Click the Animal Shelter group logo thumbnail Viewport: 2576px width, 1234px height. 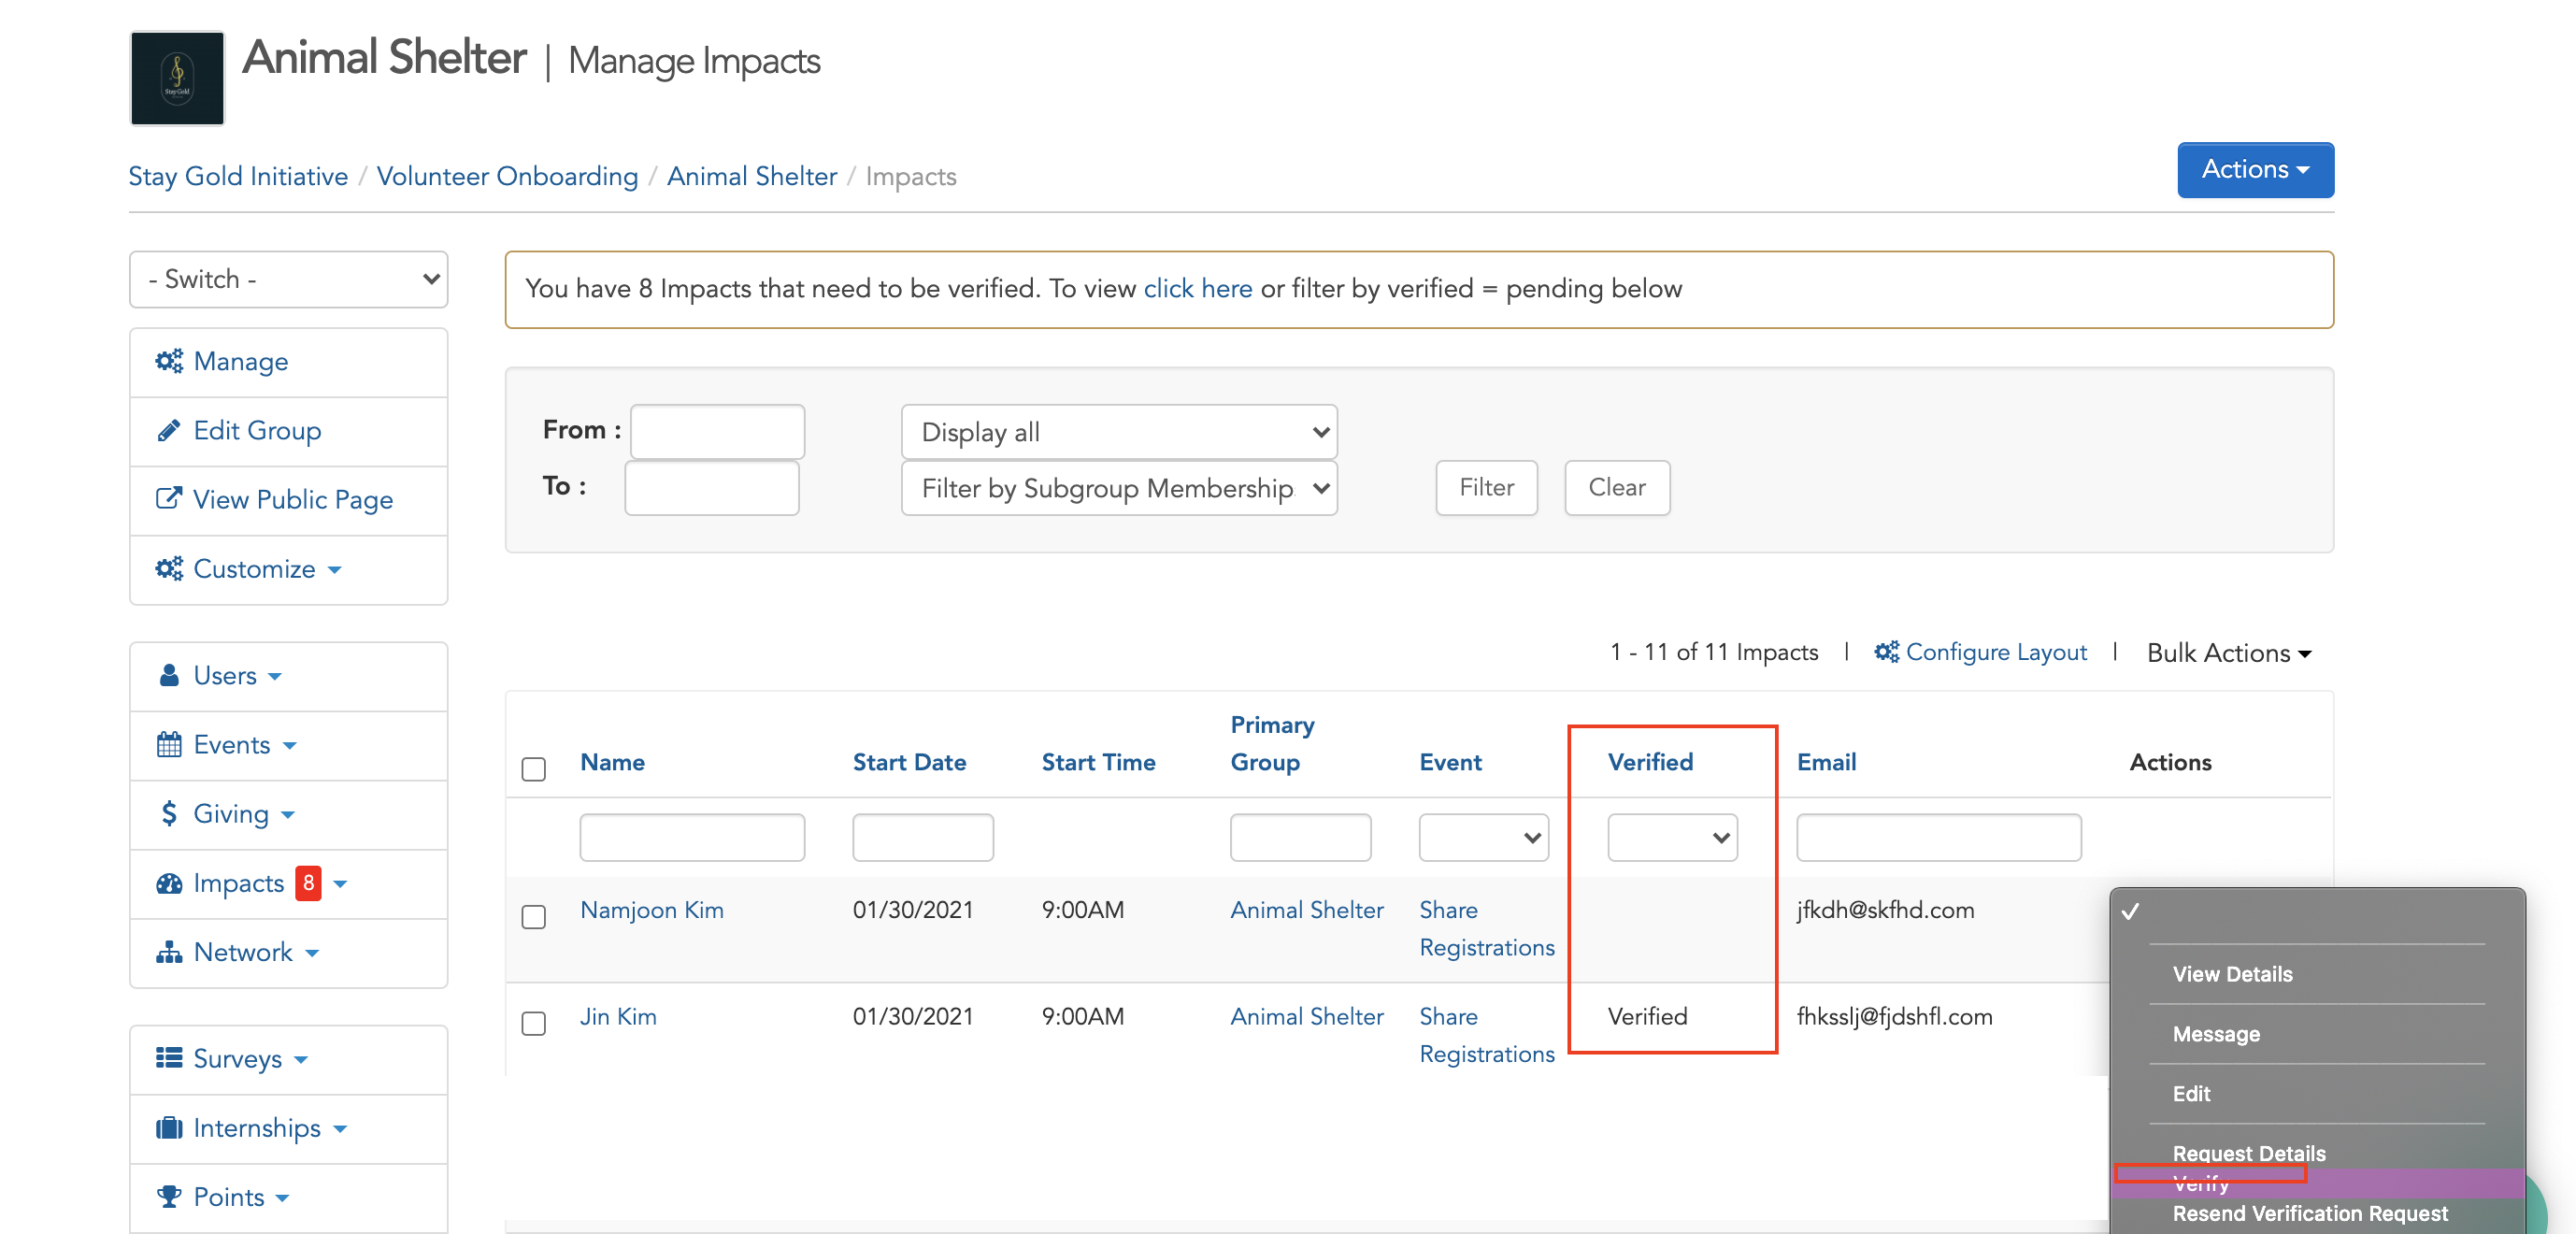(177, 78)
